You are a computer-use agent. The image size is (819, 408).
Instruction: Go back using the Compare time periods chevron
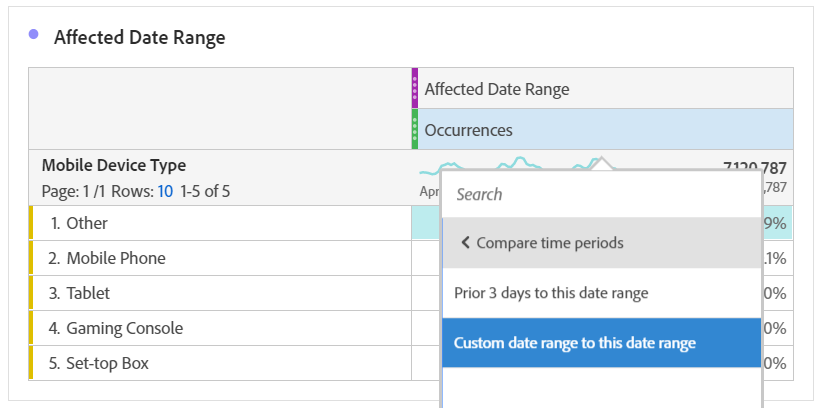[465, 243]
